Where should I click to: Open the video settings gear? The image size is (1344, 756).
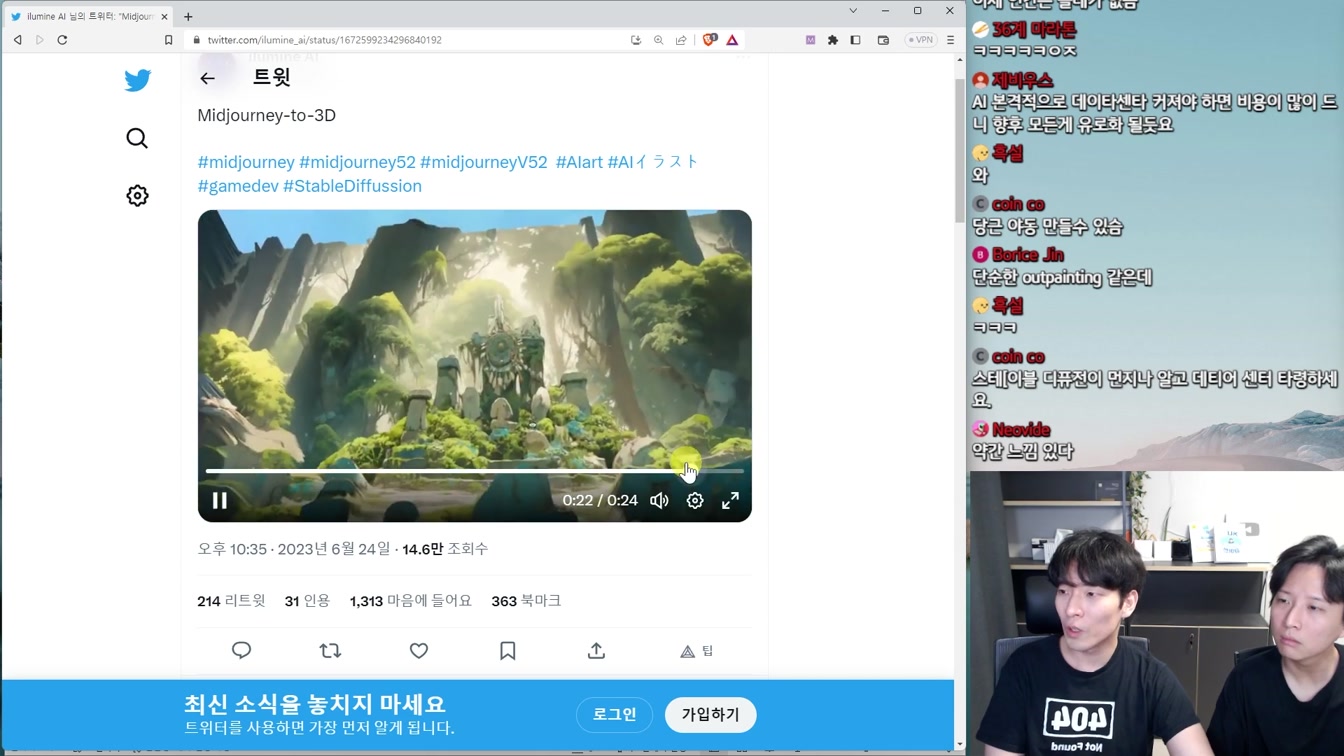pyautogui.click(x=695, y=500)
